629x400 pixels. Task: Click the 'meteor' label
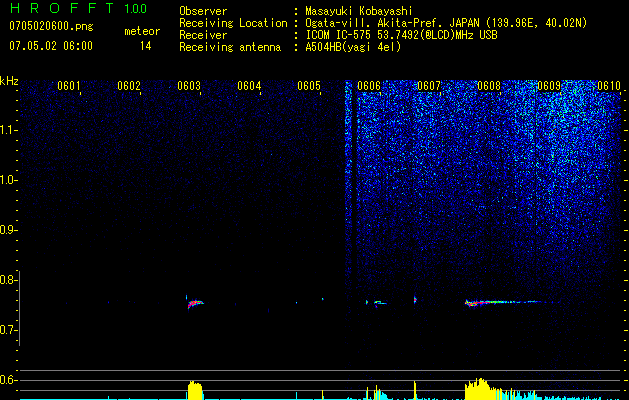click(x=142, y=31)
